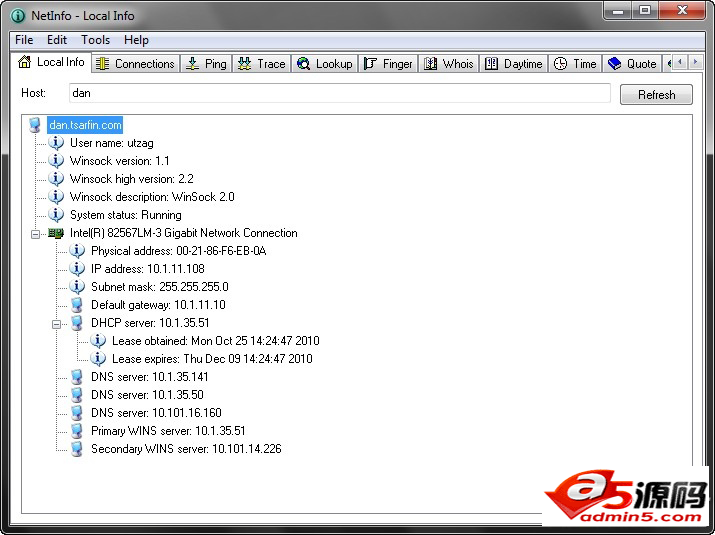Click the NetInfo title bar app icon
The width and height of the screenshot is (715, 535).
point(18,16)
